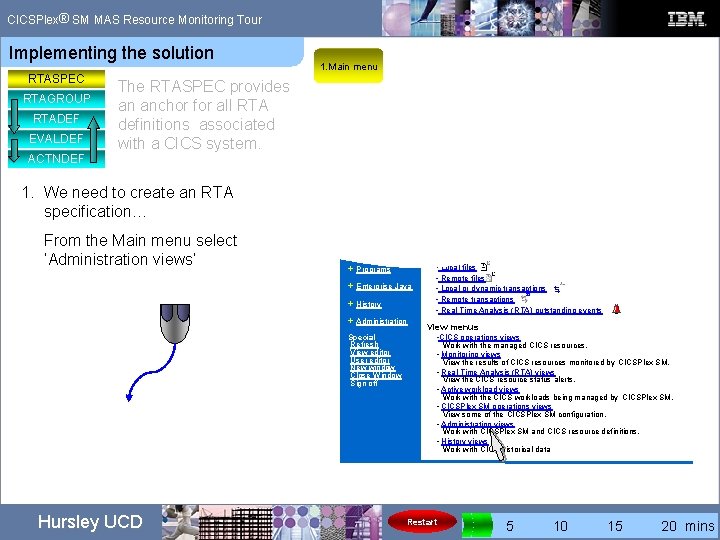Click the 'View menus' heading text
The width and height of the screenshot is (720, 540).
point(452,327)
